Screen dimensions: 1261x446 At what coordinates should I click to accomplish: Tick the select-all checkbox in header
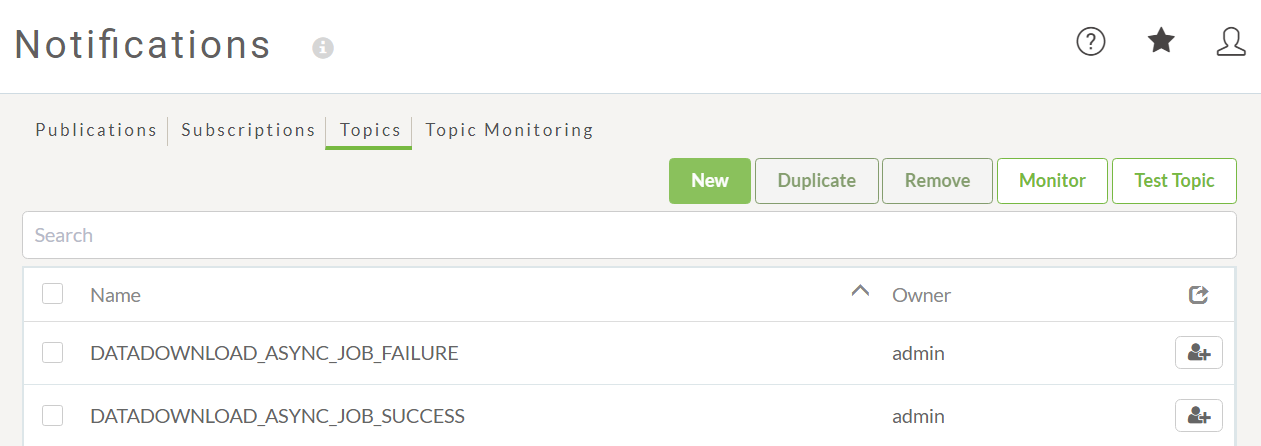(x=53, y=294)
